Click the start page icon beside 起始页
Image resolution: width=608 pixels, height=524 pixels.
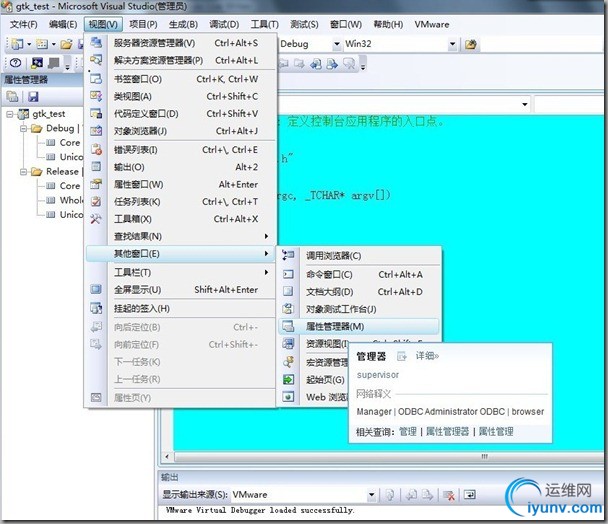click(x=288, y=379)
